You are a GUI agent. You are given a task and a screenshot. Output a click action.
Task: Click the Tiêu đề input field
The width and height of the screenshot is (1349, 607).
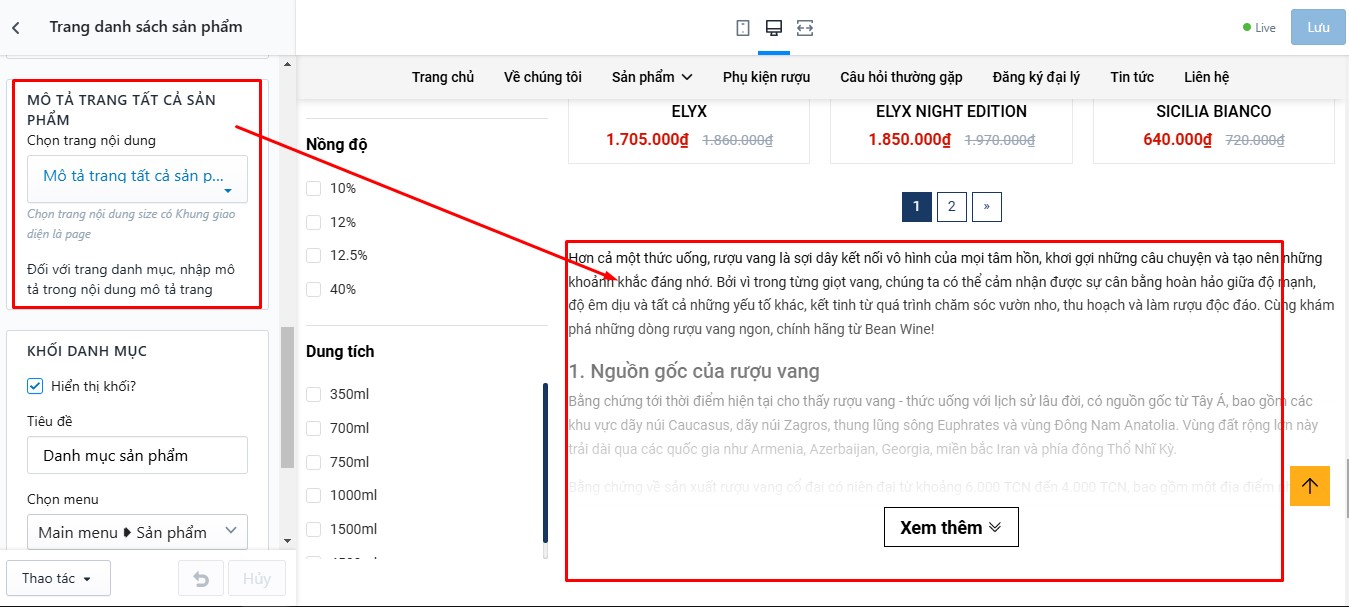click(137, 455)
